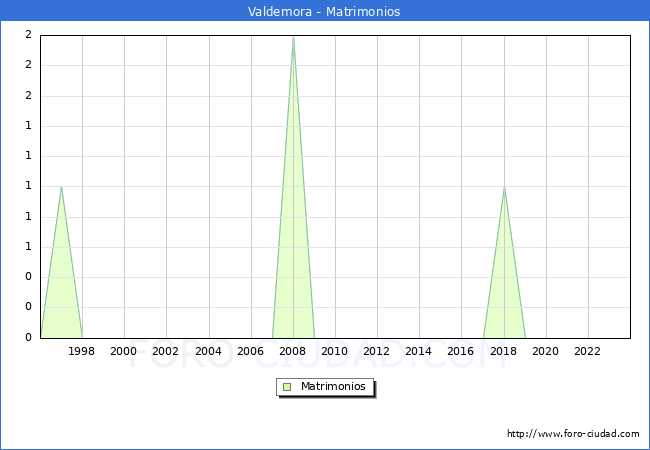650x450 pixels.
Task: Click the 'Matrimonios' legend label
Action: (x=333, y=386)
